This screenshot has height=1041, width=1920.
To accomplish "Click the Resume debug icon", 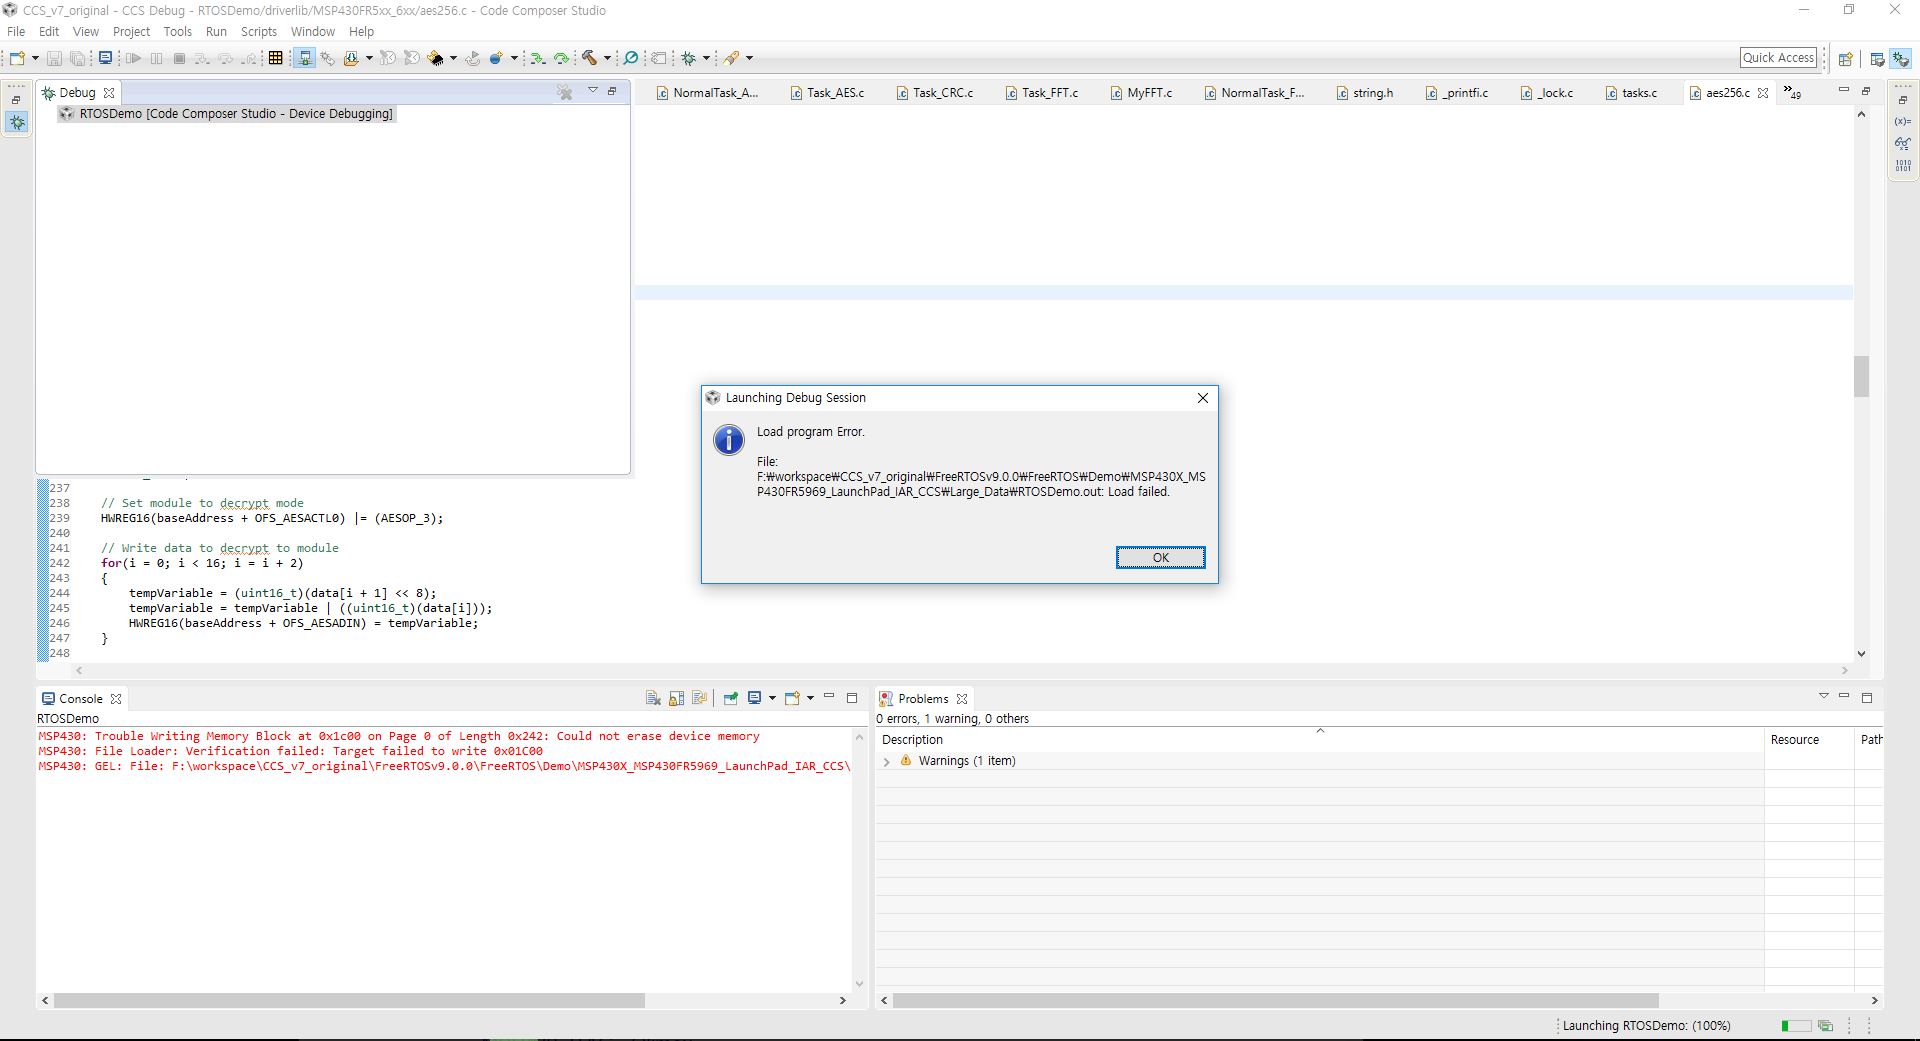I will click(133, 58).
